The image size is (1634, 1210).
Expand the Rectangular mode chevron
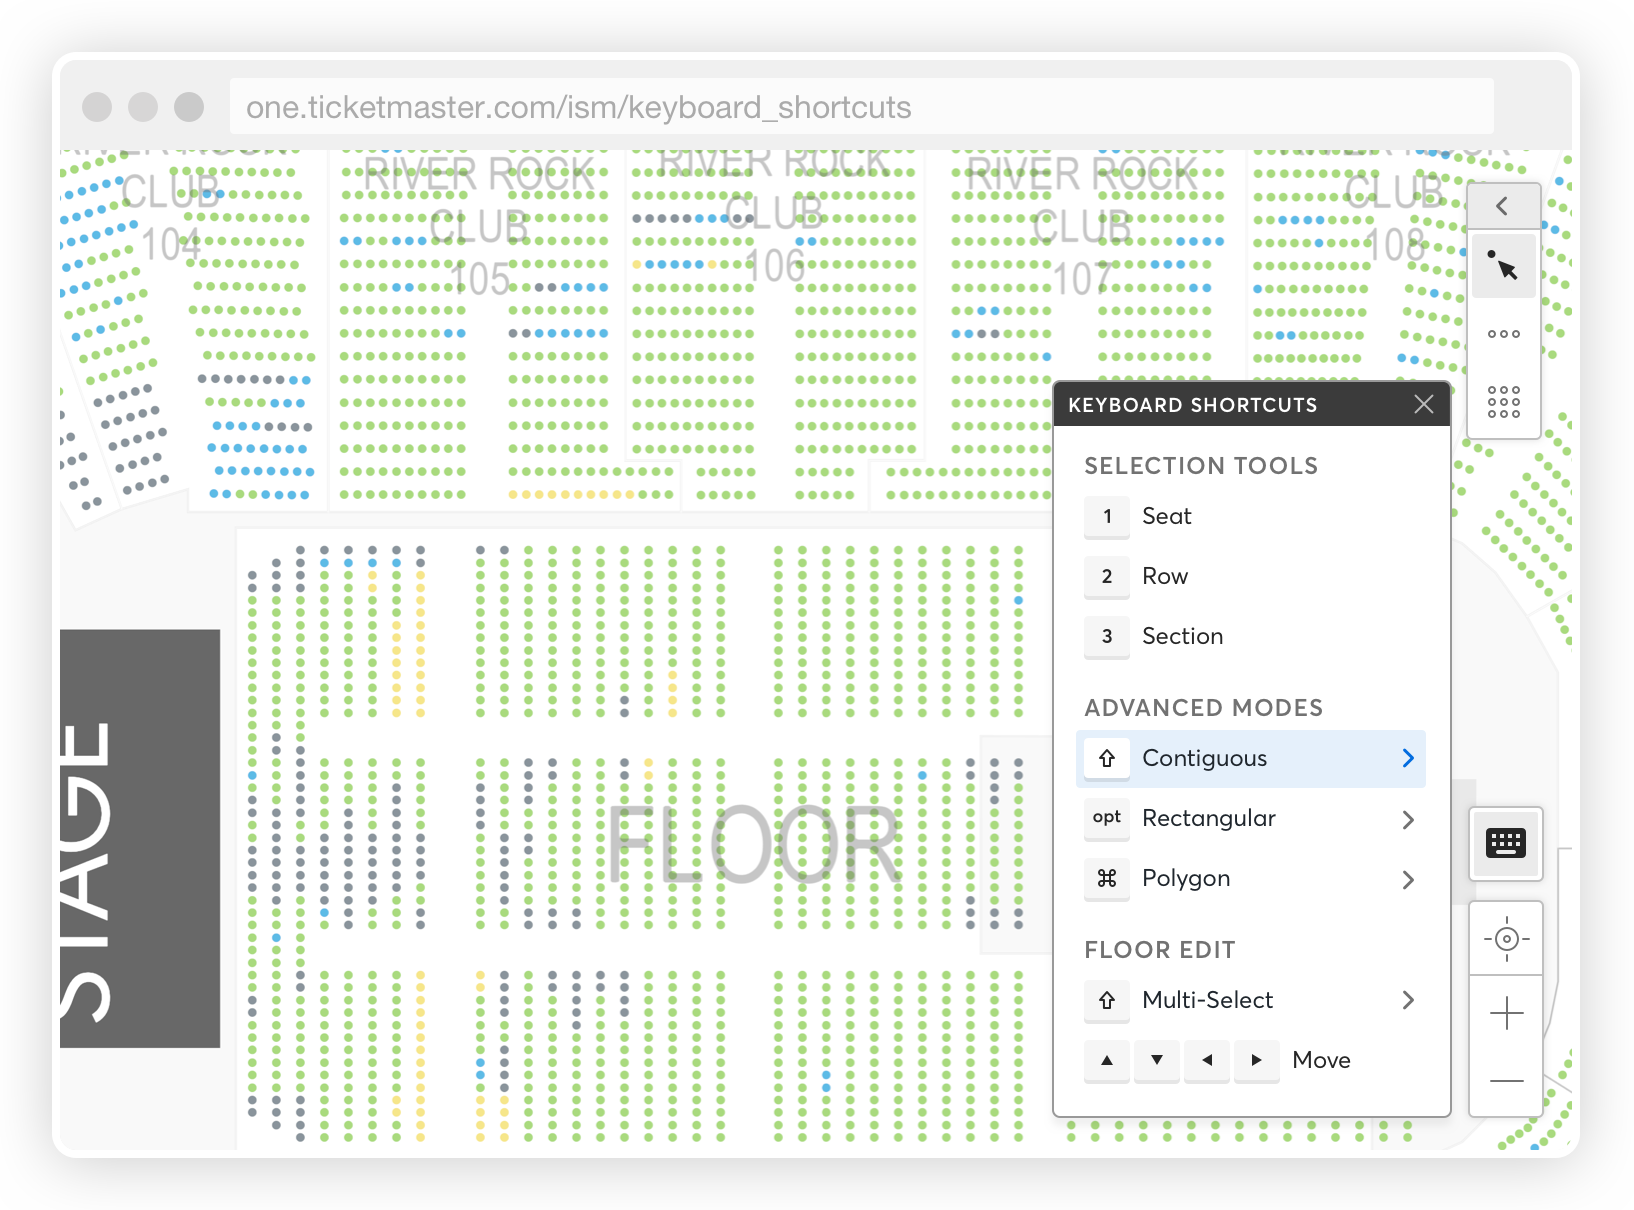[x=1408, y=820]
